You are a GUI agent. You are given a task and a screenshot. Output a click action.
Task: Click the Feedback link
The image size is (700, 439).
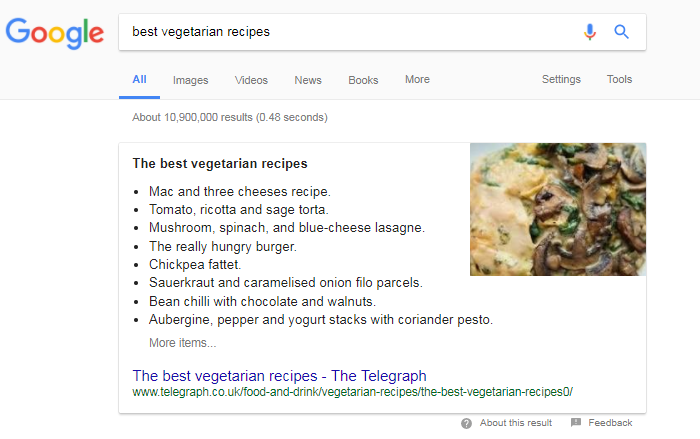[x=610, y=423]
